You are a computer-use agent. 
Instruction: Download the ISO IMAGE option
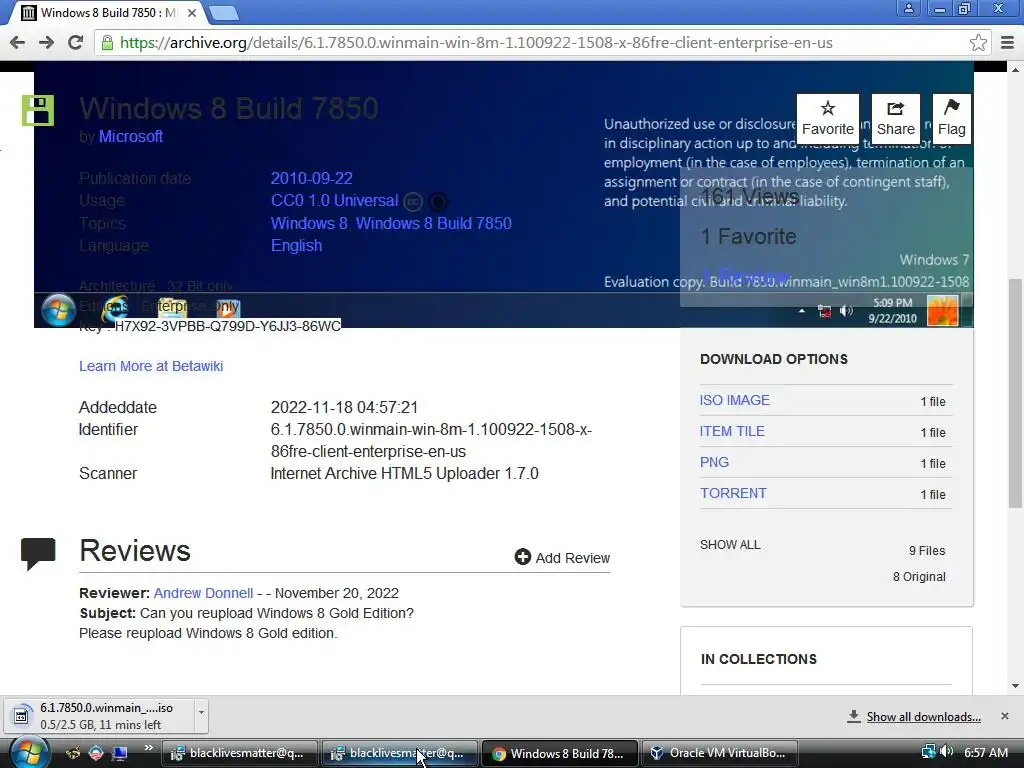click(735, 400)
